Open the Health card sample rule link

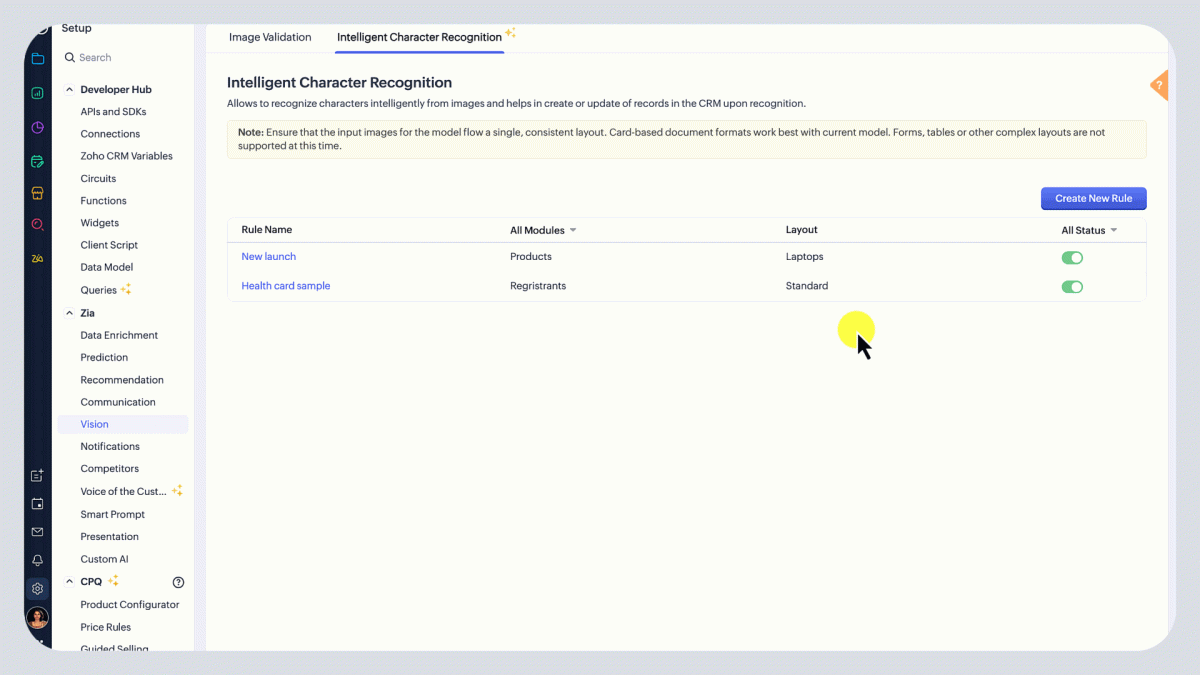click(x=285, y=286)
